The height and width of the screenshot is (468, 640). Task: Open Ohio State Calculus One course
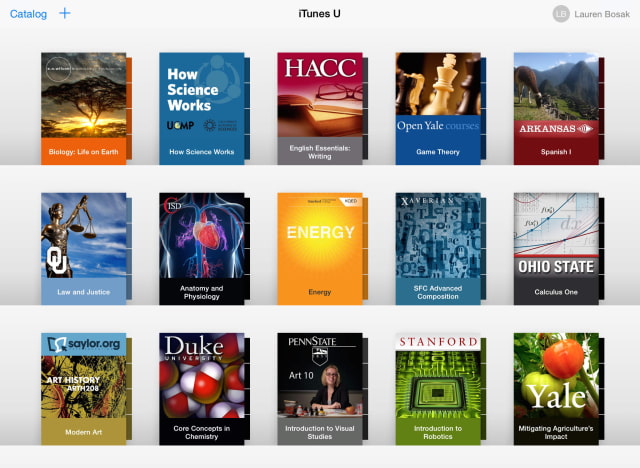tap(556, 249)
